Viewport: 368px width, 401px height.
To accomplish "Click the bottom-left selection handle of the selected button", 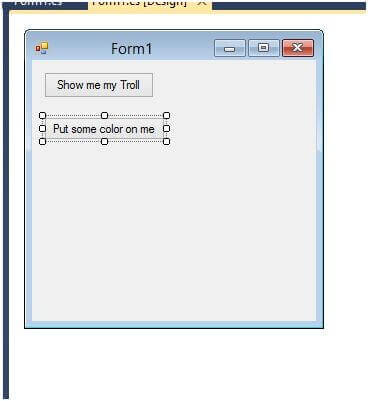I will pyautogui.click(x=42, y=142).
